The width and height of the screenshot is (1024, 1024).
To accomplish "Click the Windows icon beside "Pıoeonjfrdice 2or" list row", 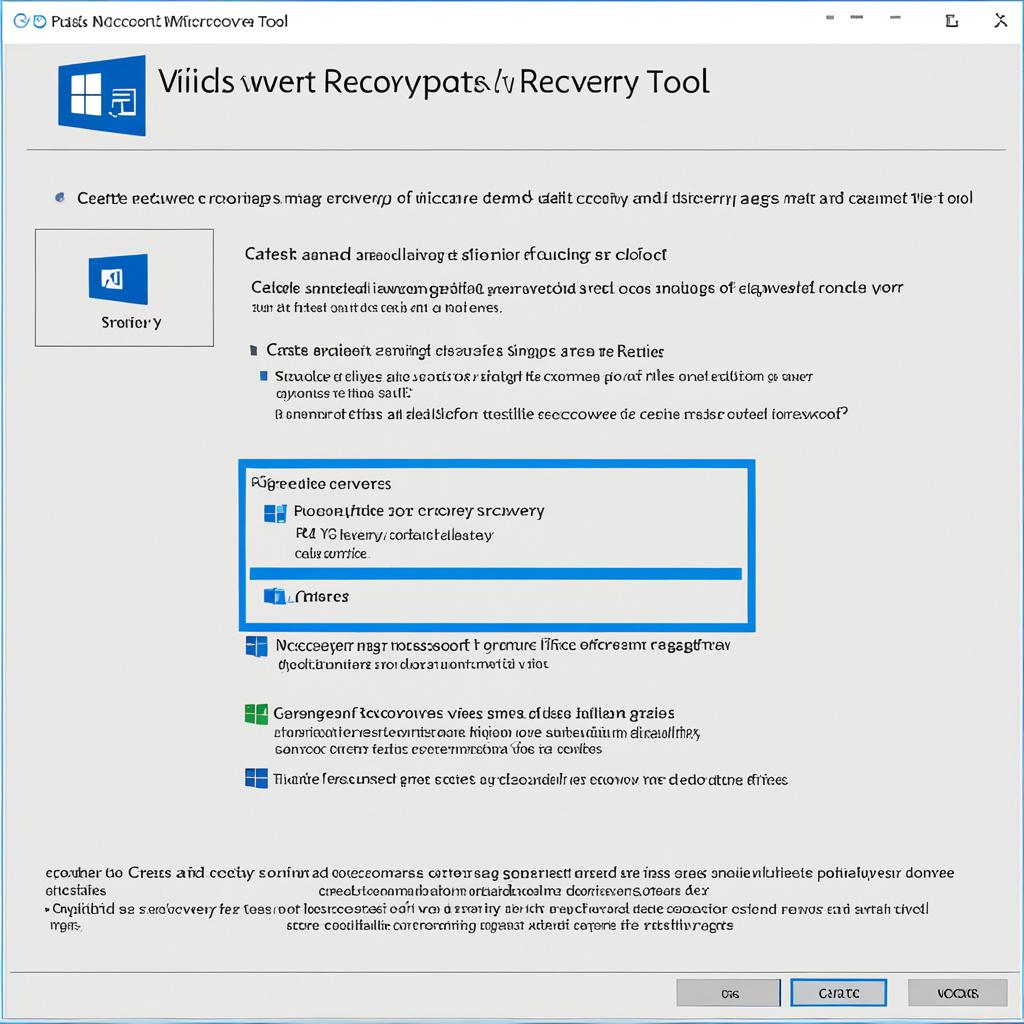I will [275, 513].
